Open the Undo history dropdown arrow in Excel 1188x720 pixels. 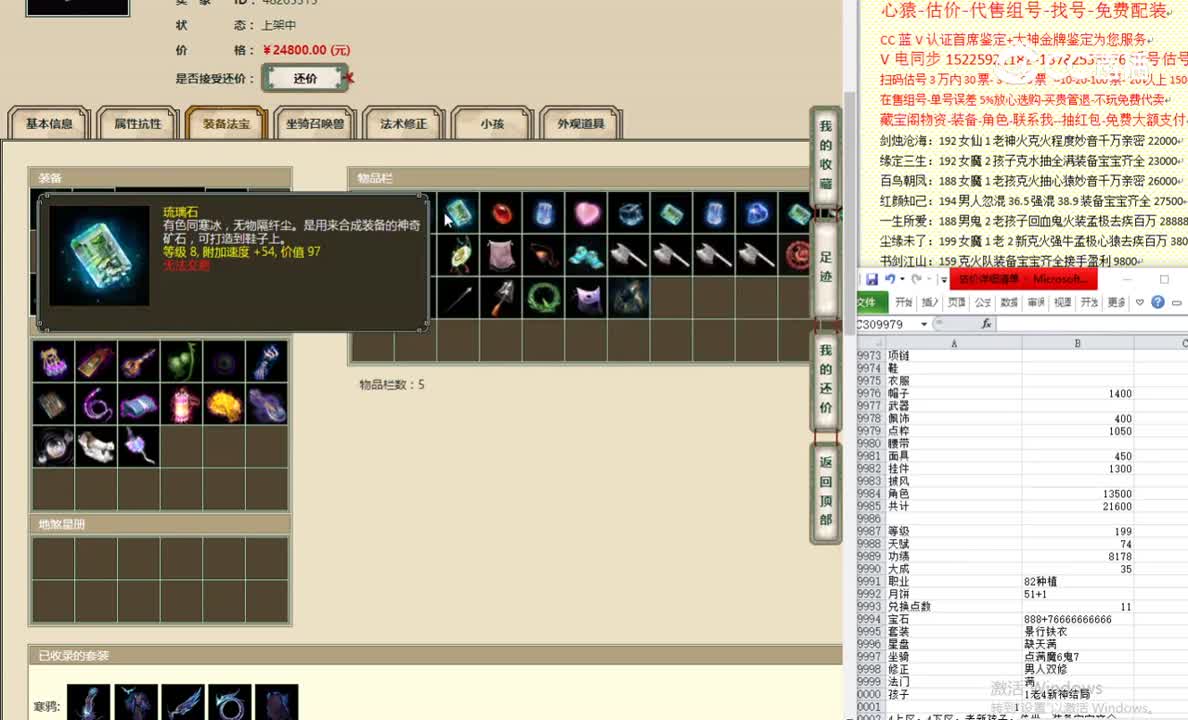(900, 278)
